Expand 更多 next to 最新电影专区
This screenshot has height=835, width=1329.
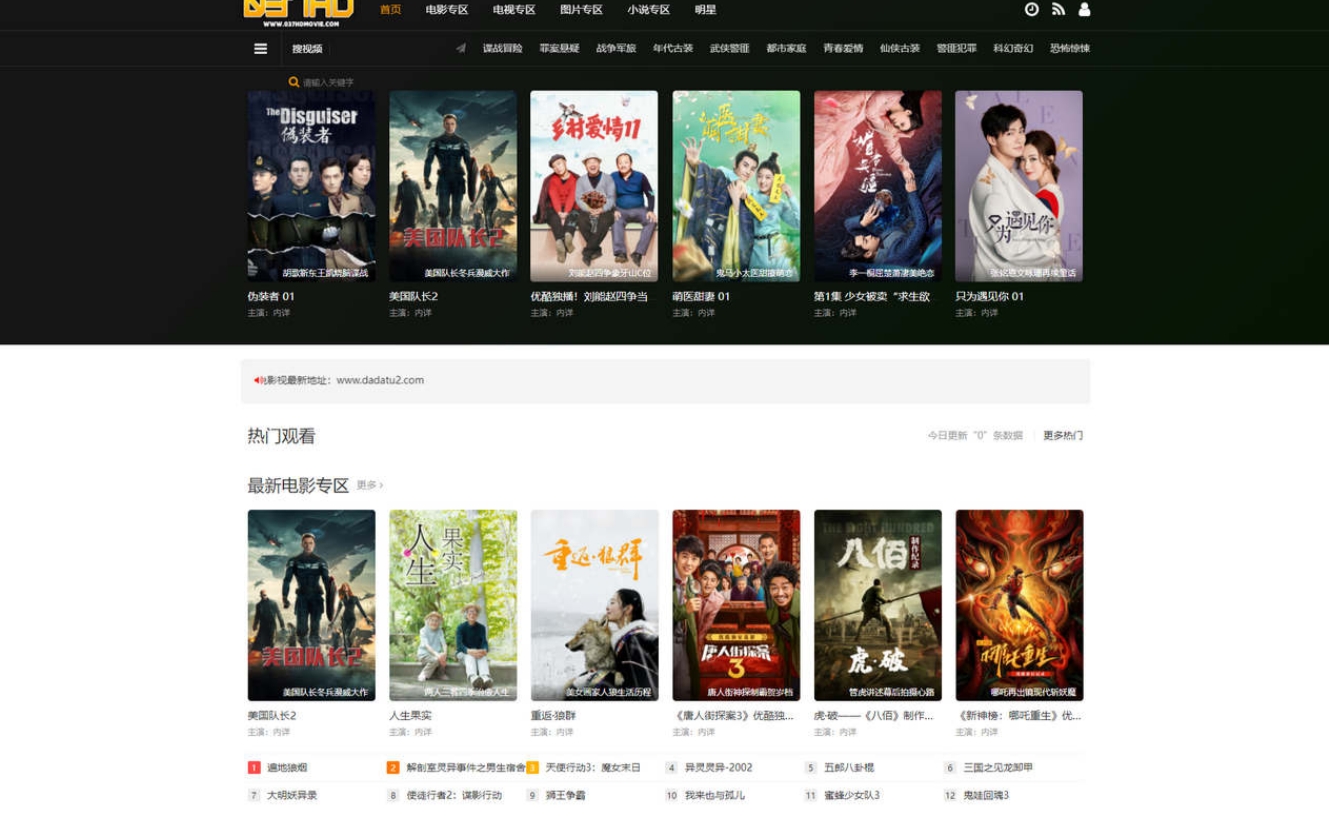tap(370, 485)
